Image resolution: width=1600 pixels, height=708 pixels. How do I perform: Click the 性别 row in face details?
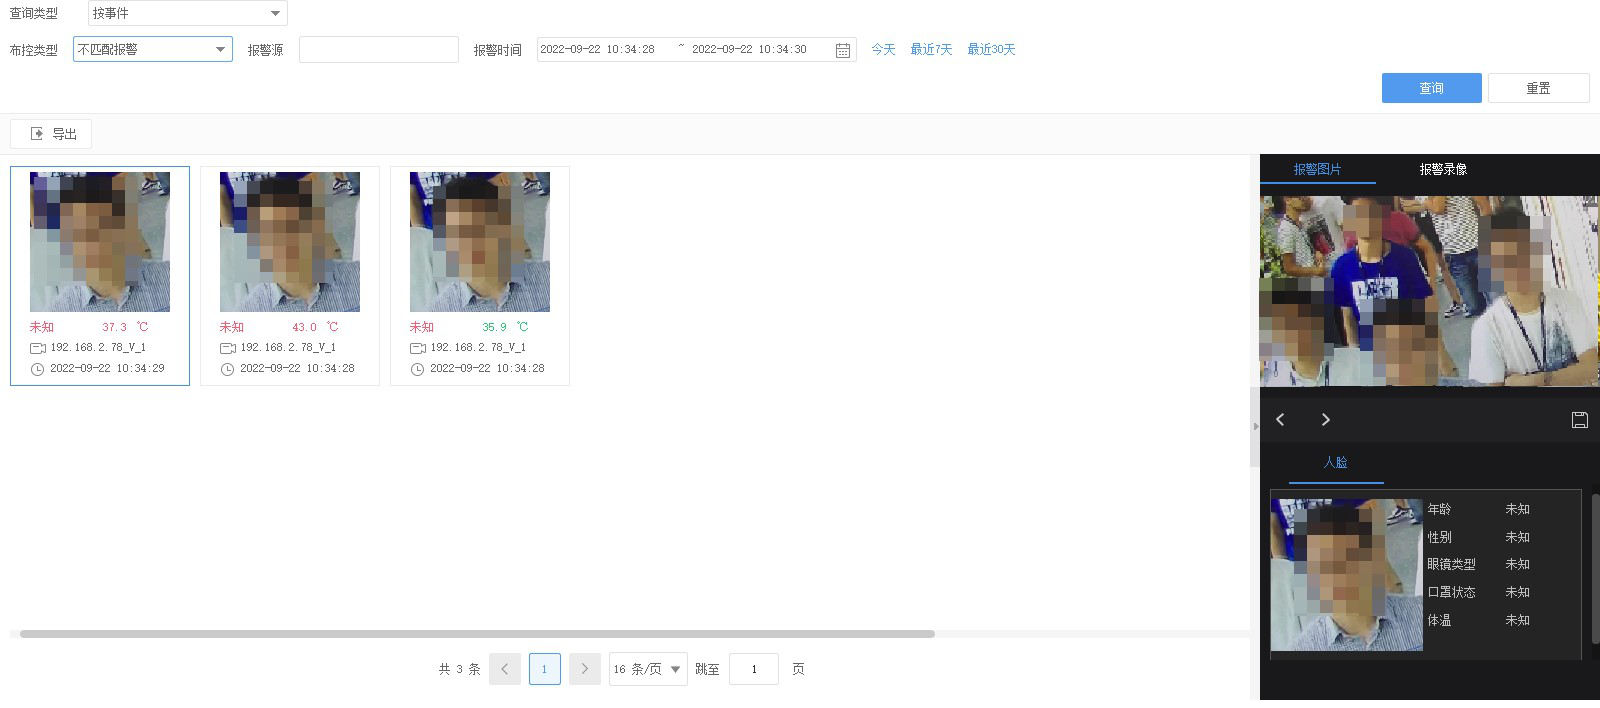(1479, 537)
